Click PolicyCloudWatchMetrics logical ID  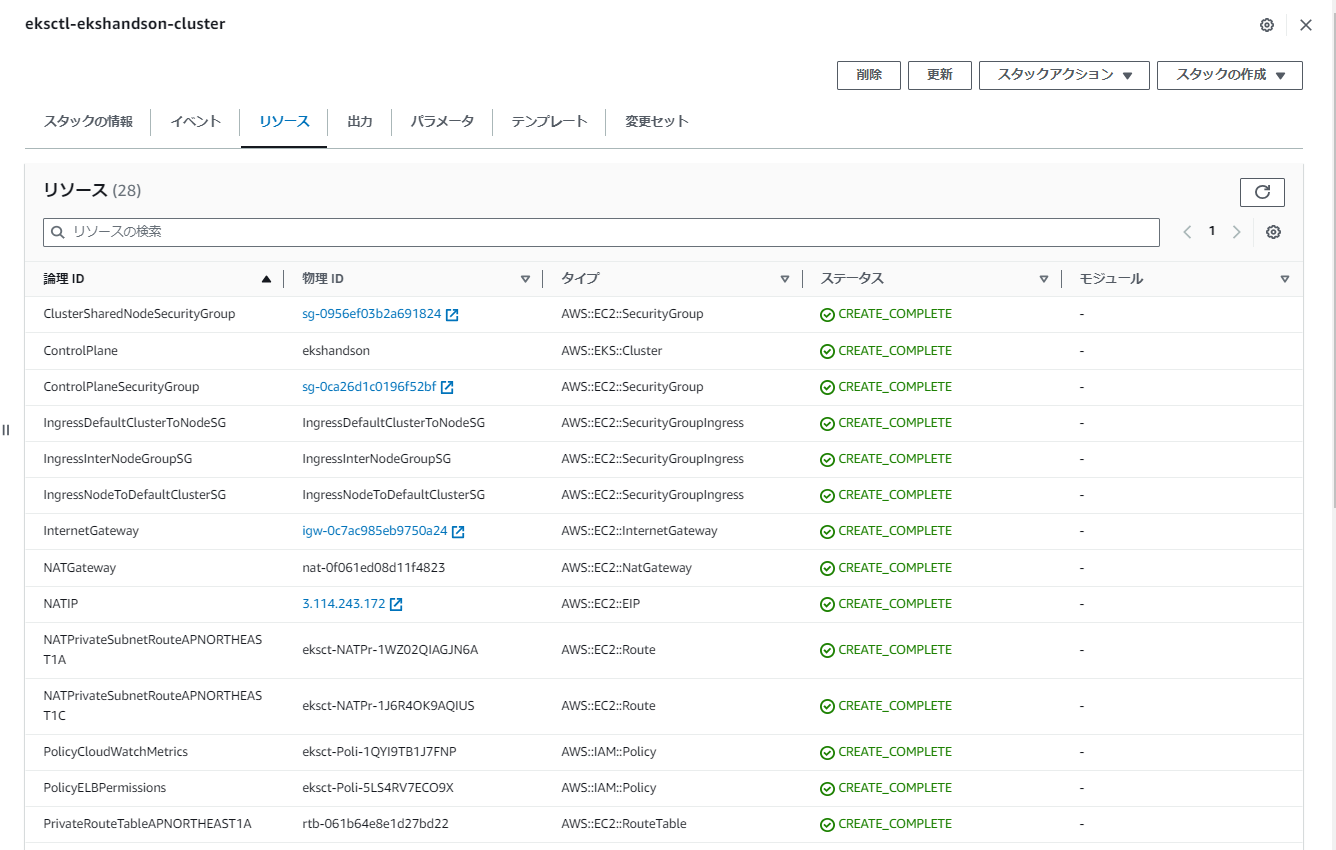(116, 752)
